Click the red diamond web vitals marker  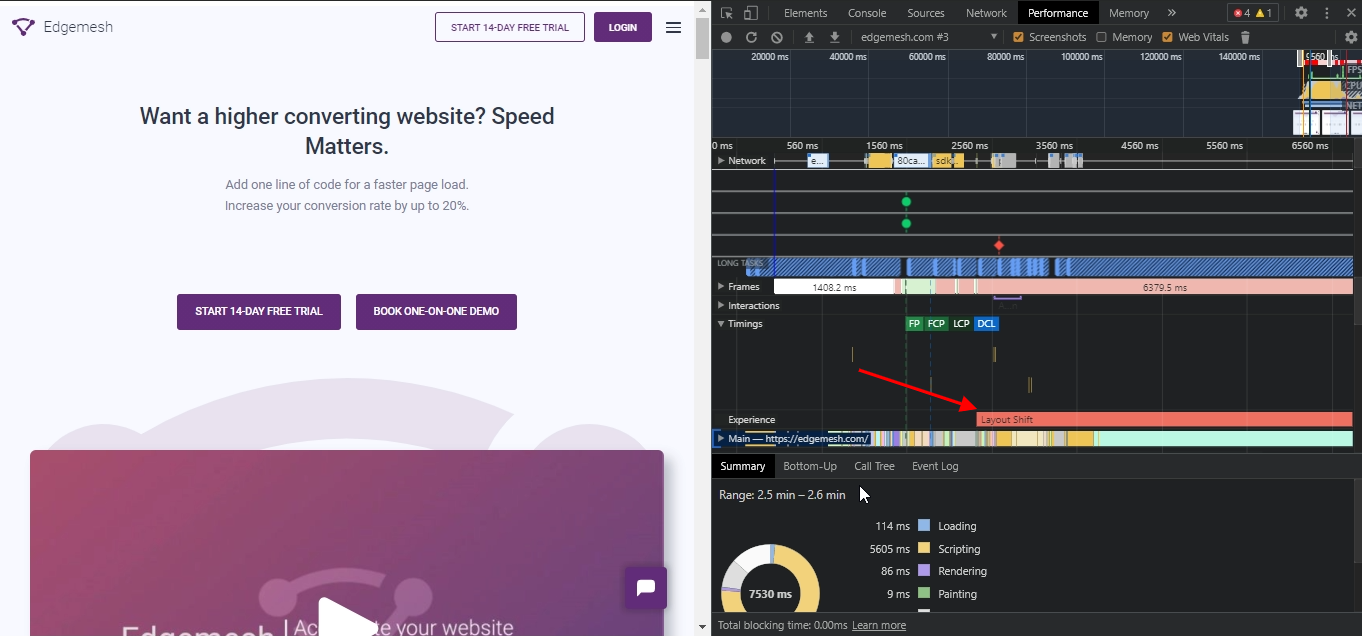(x=998, y=245)
